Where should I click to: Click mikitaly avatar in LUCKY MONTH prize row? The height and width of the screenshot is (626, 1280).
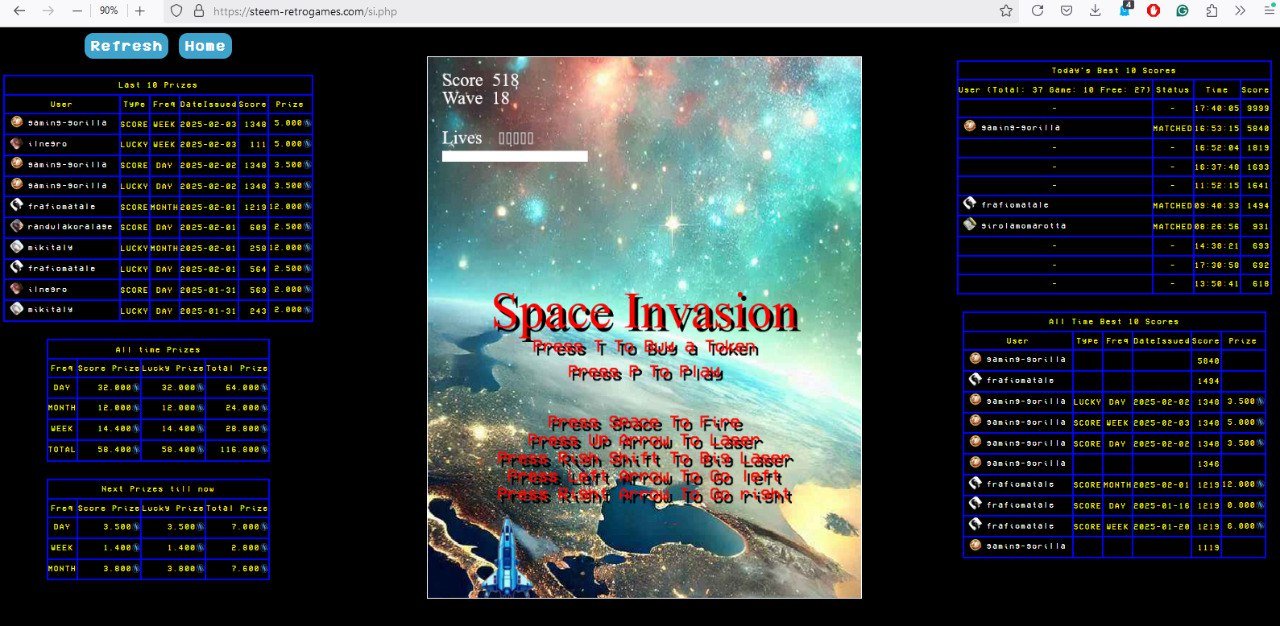coord(17,246)
